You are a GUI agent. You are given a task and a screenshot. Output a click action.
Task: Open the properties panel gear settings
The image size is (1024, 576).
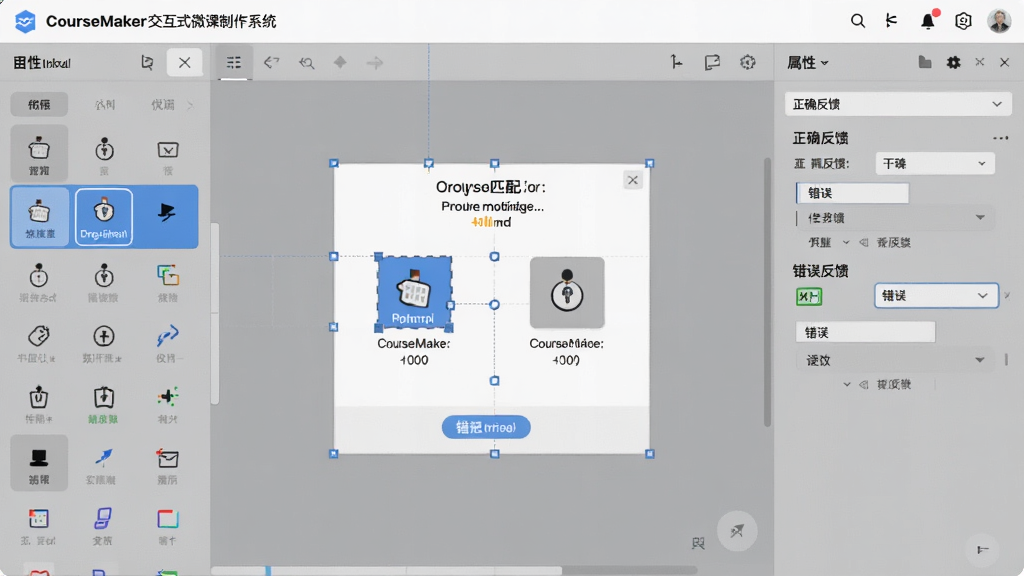click(x=953, y=62)
